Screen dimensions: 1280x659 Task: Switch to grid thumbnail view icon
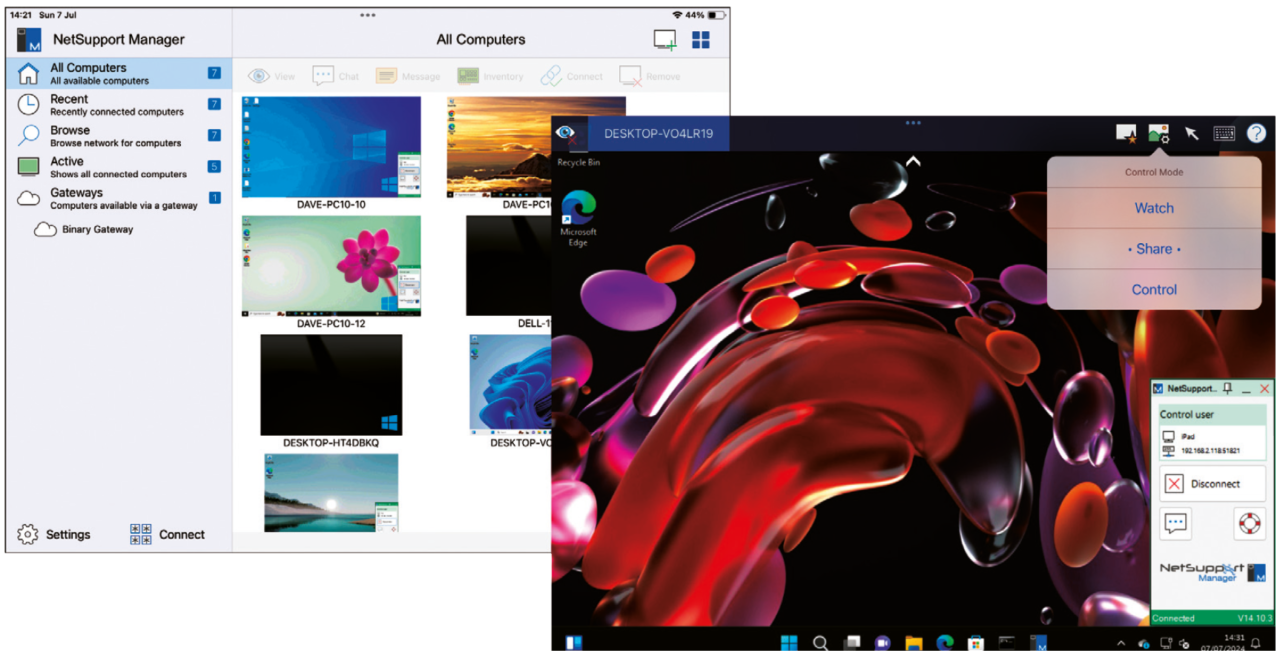coord(701,40)
